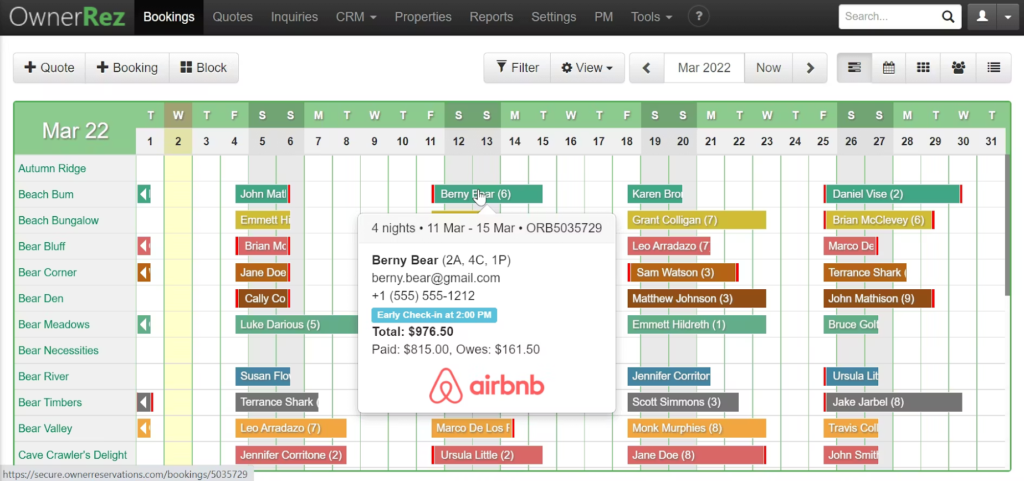
Task: Click the search magnifier icon
Action: point(947,17)
